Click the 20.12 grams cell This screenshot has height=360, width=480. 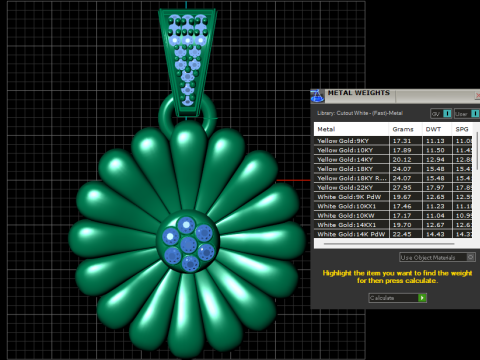coord(406,159)
